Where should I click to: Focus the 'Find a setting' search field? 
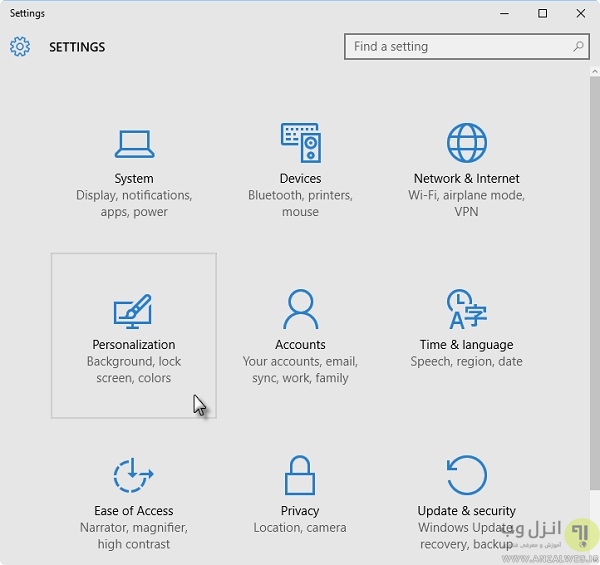click(x=458, y=46)
